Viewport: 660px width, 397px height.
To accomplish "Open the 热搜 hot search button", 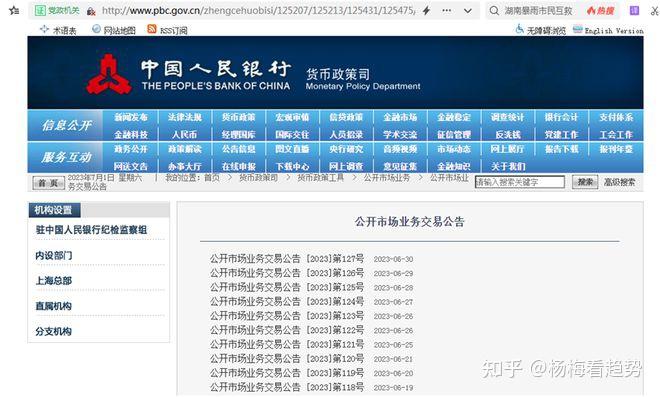I will click(600, 10).
